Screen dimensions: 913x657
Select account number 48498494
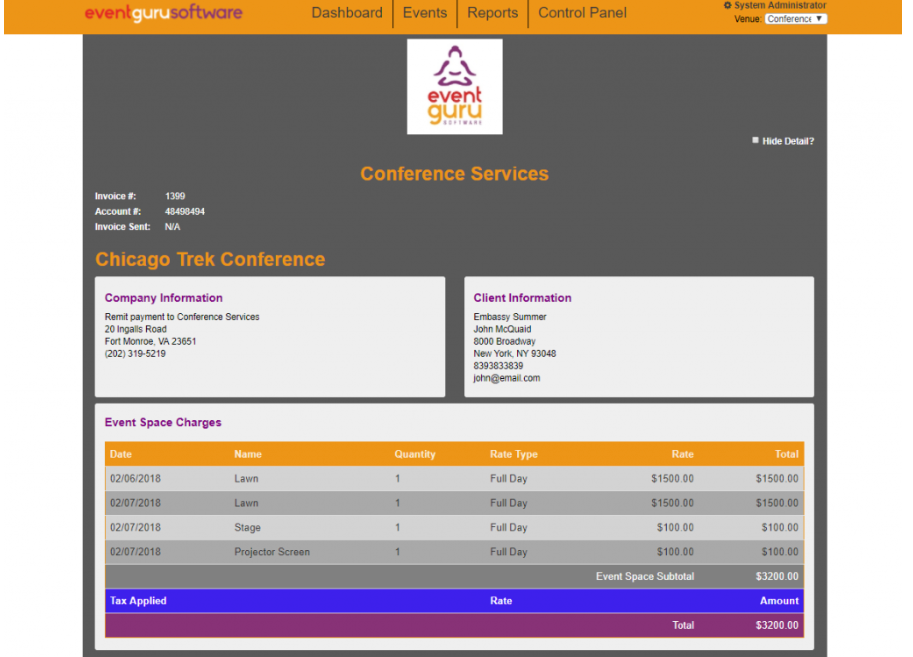pos(185,211)
